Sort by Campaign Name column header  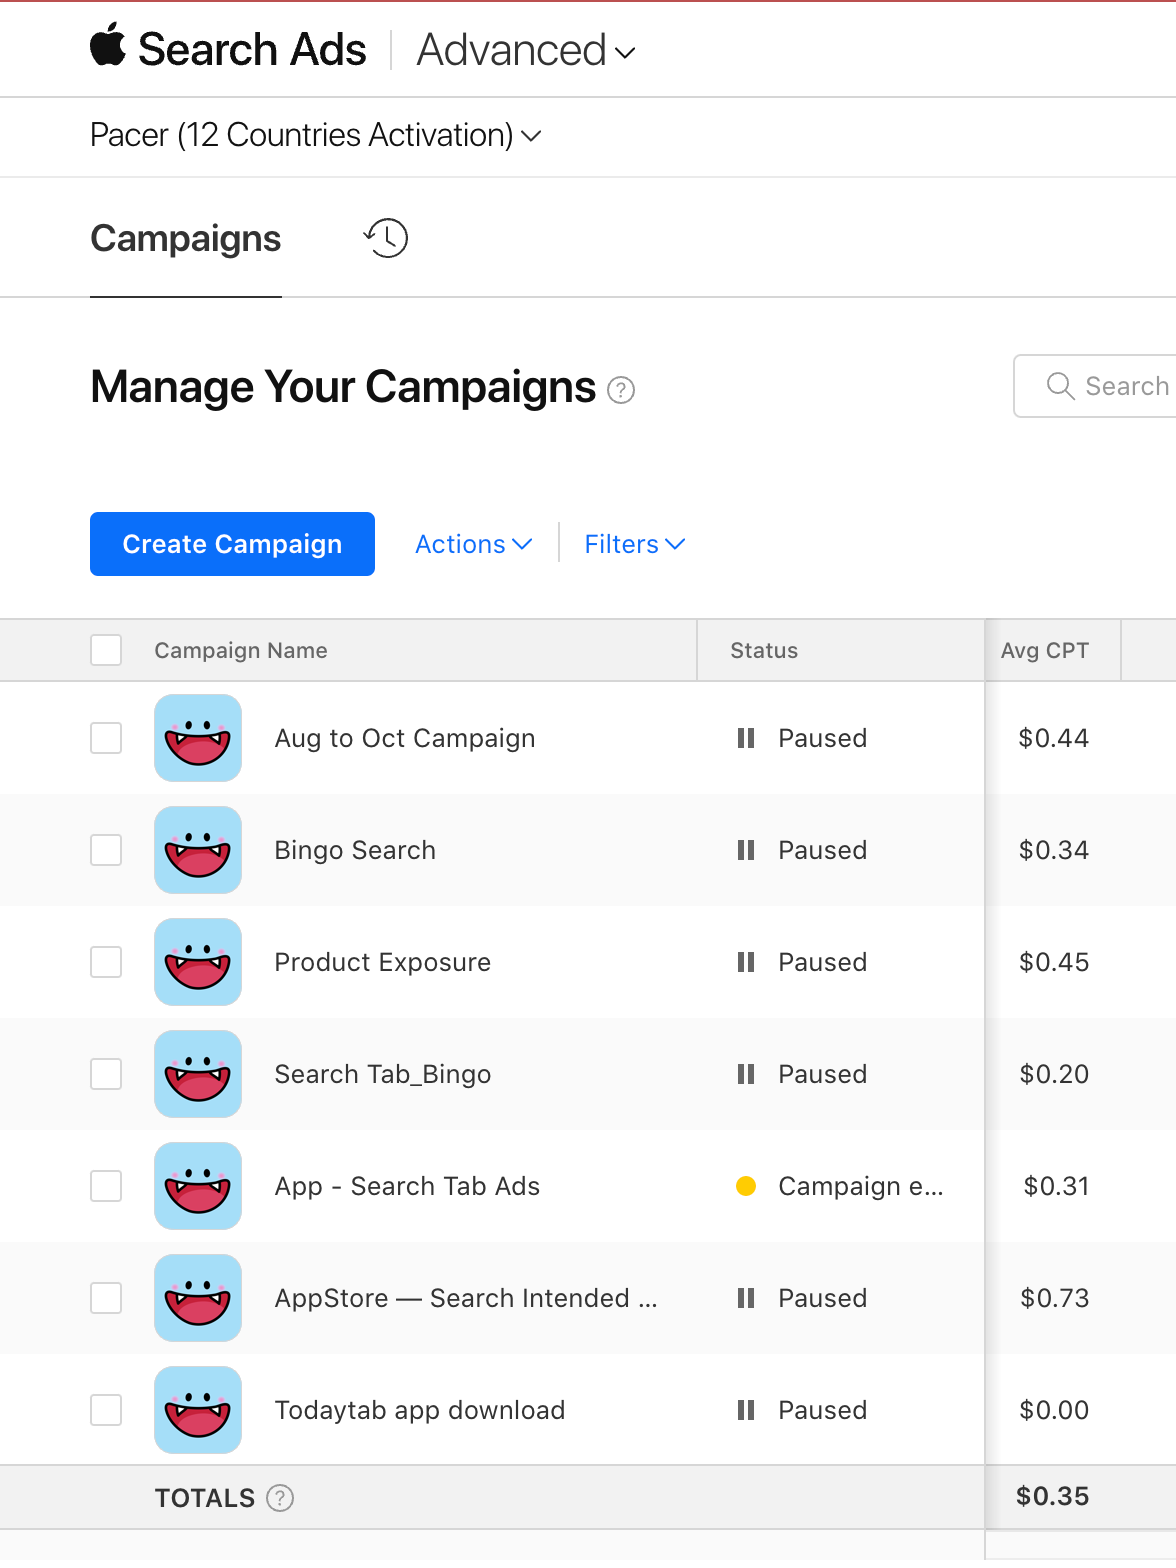(x=241, y=650)
